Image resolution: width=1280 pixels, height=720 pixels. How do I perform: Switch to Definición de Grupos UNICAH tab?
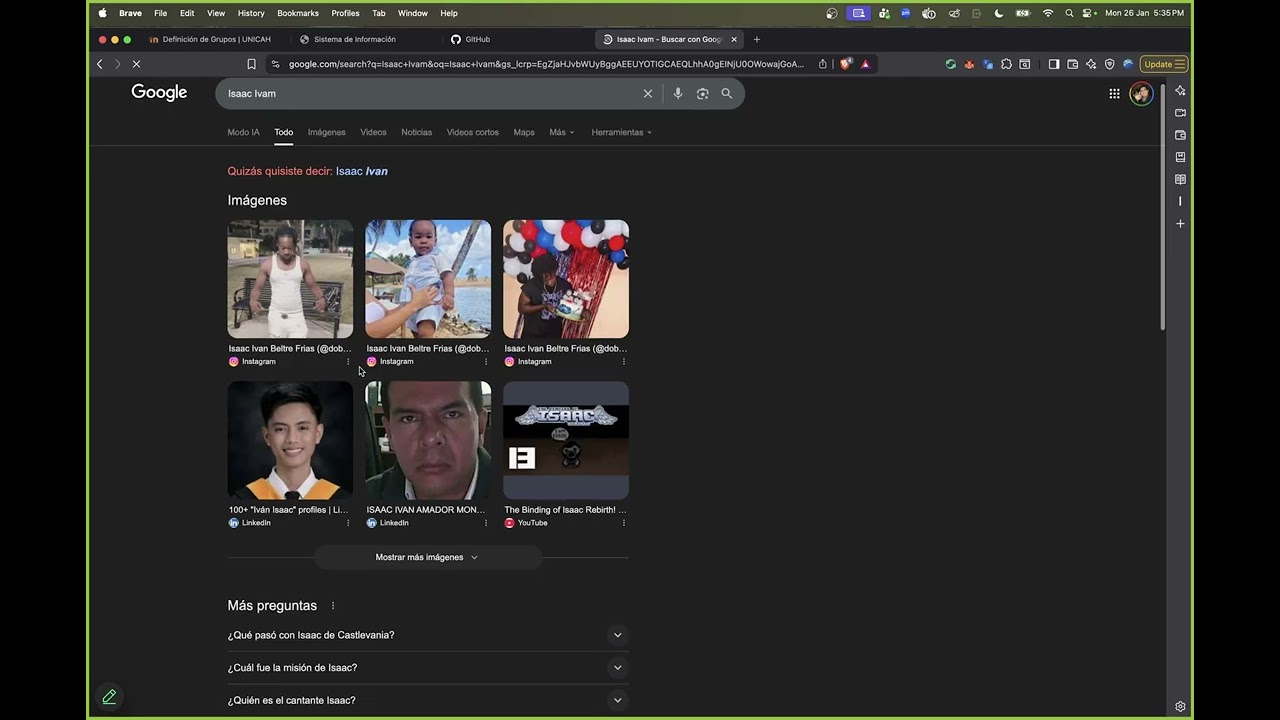(216, 39)
